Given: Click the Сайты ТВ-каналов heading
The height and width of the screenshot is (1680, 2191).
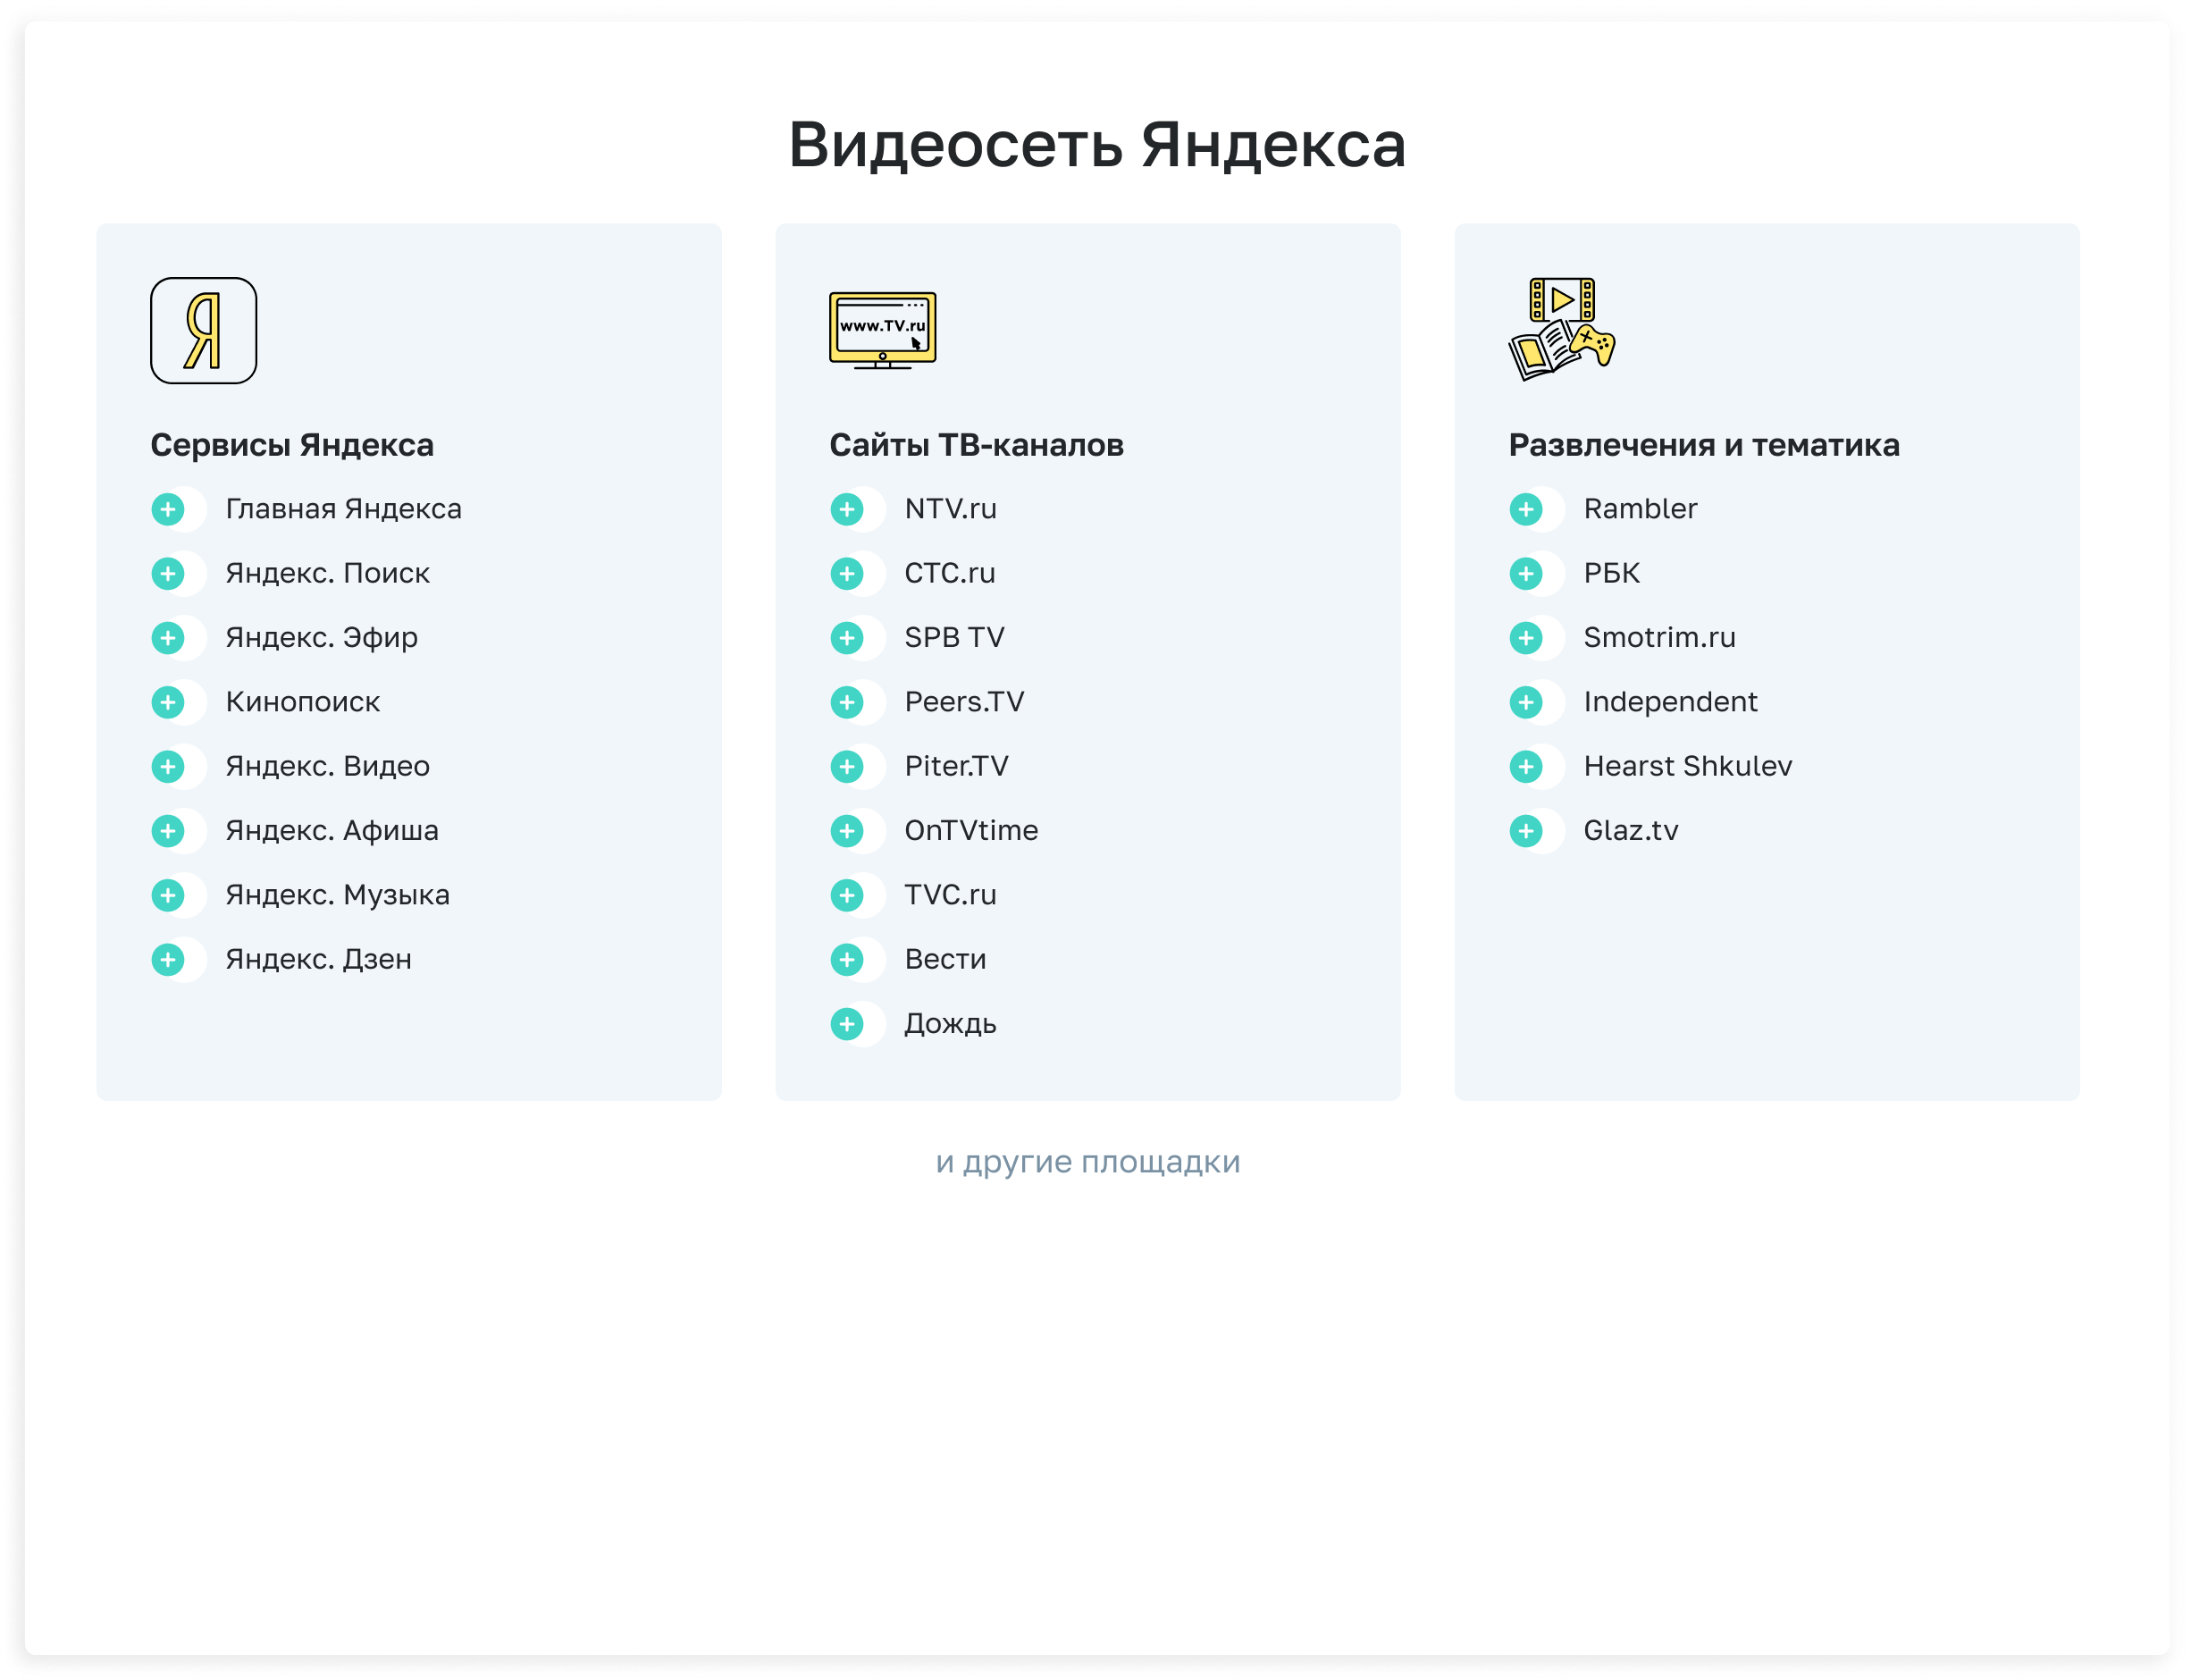Looking at the screenshot, I should [977, 445].
